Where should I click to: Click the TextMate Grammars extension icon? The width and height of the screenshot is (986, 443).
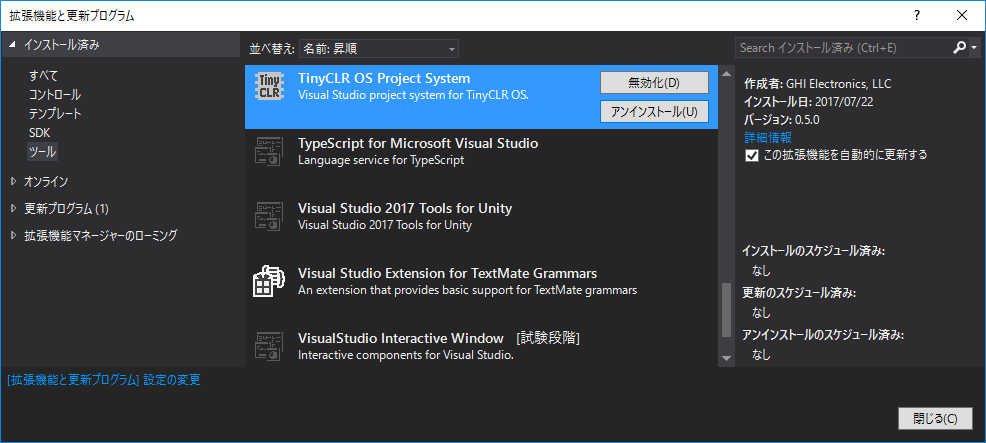point(269,281)
